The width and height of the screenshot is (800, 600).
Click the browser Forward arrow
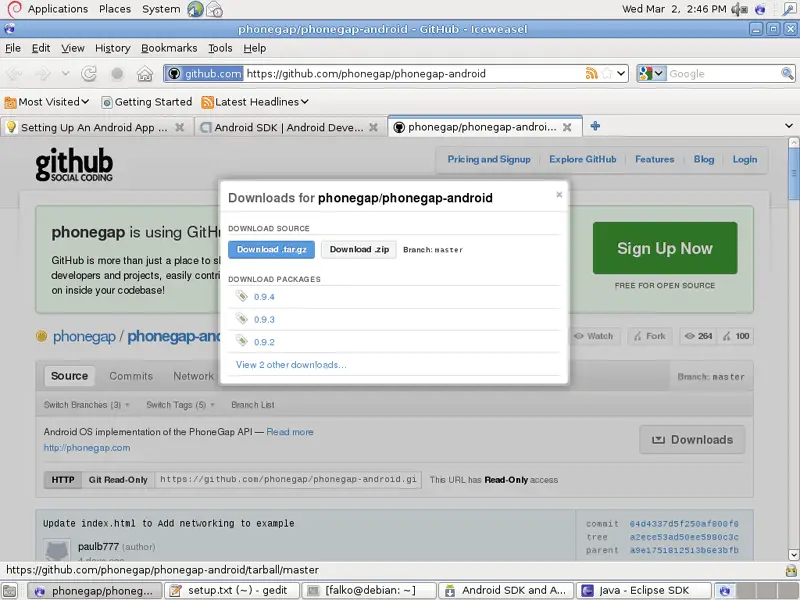(x=43, y=74)
